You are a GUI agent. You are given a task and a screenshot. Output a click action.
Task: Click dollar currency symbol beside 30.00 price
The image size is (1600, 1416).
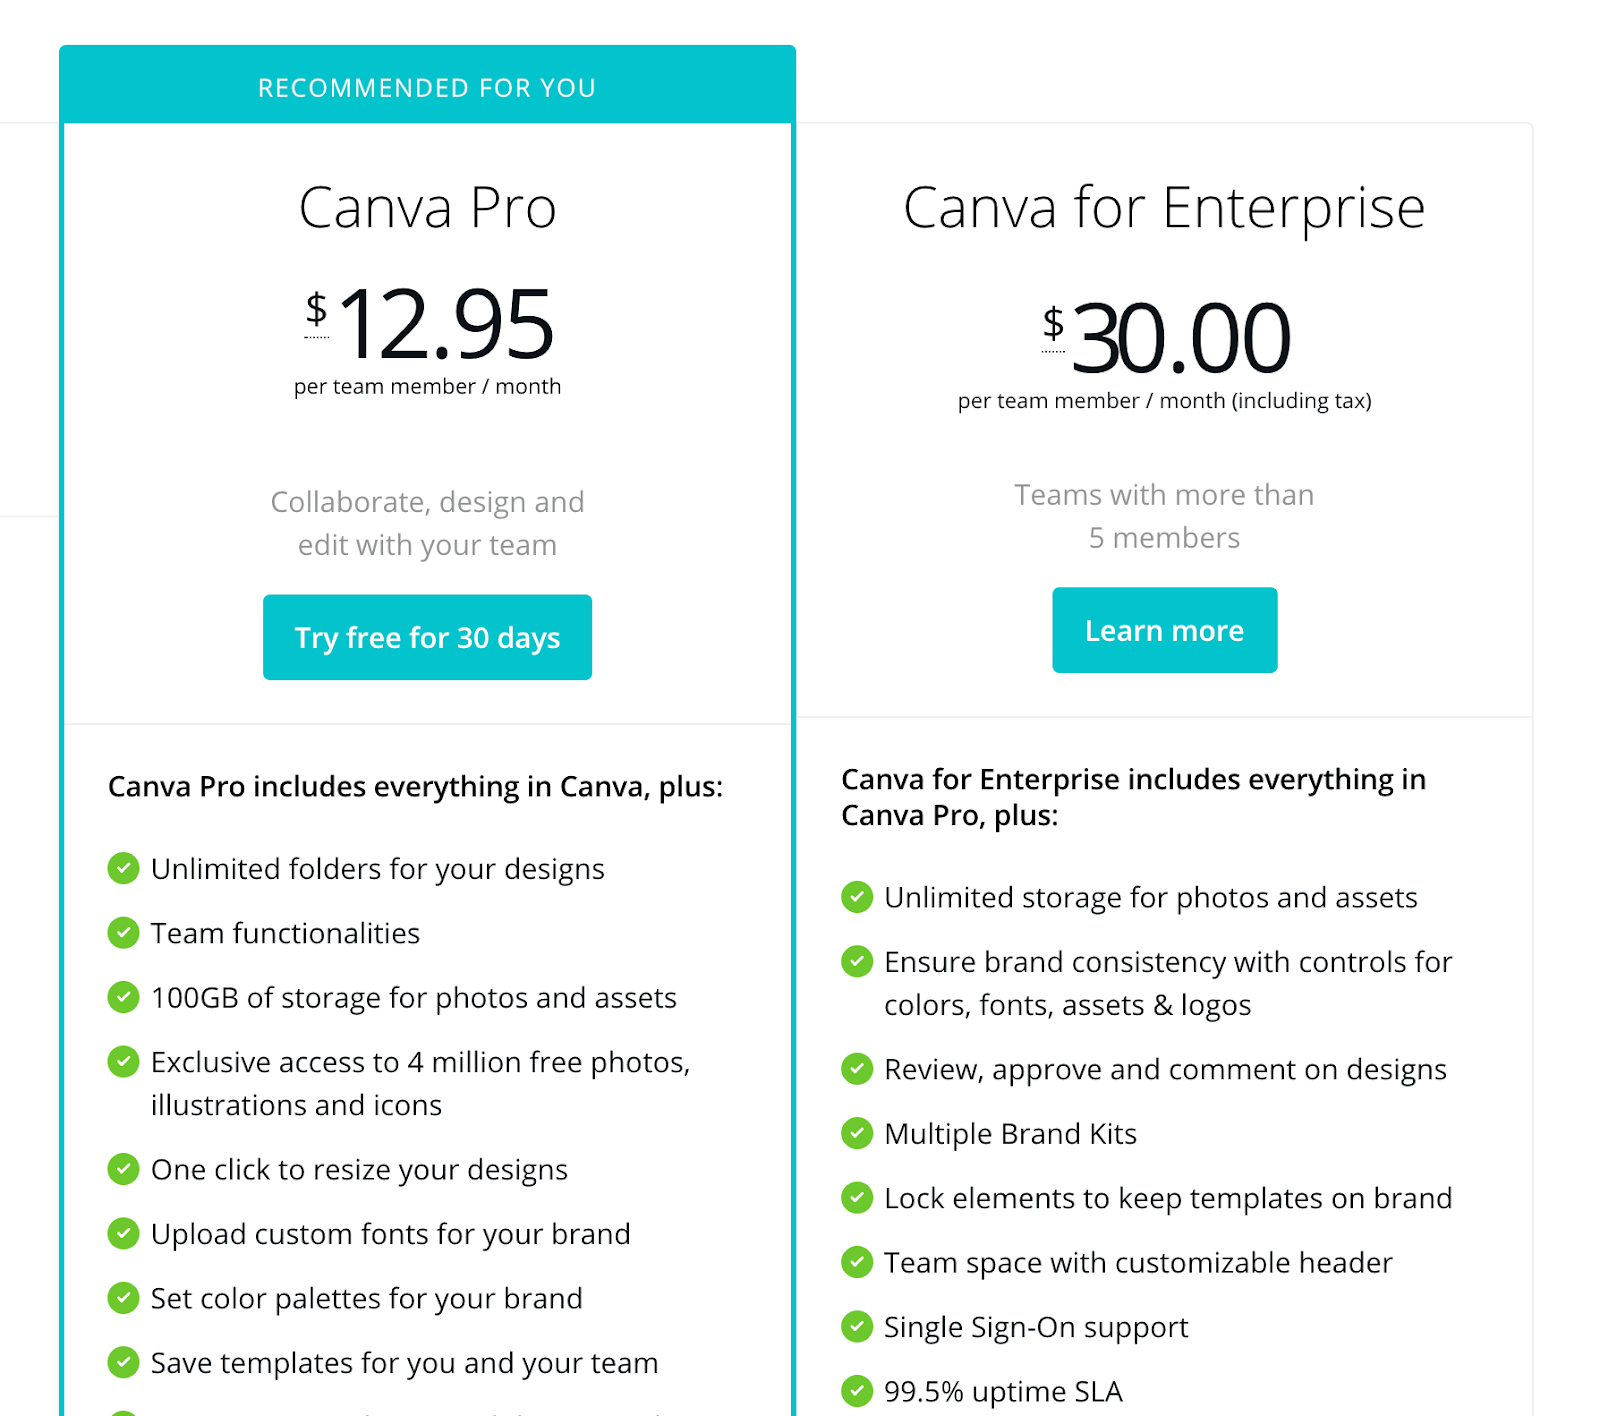point(1053,323)
